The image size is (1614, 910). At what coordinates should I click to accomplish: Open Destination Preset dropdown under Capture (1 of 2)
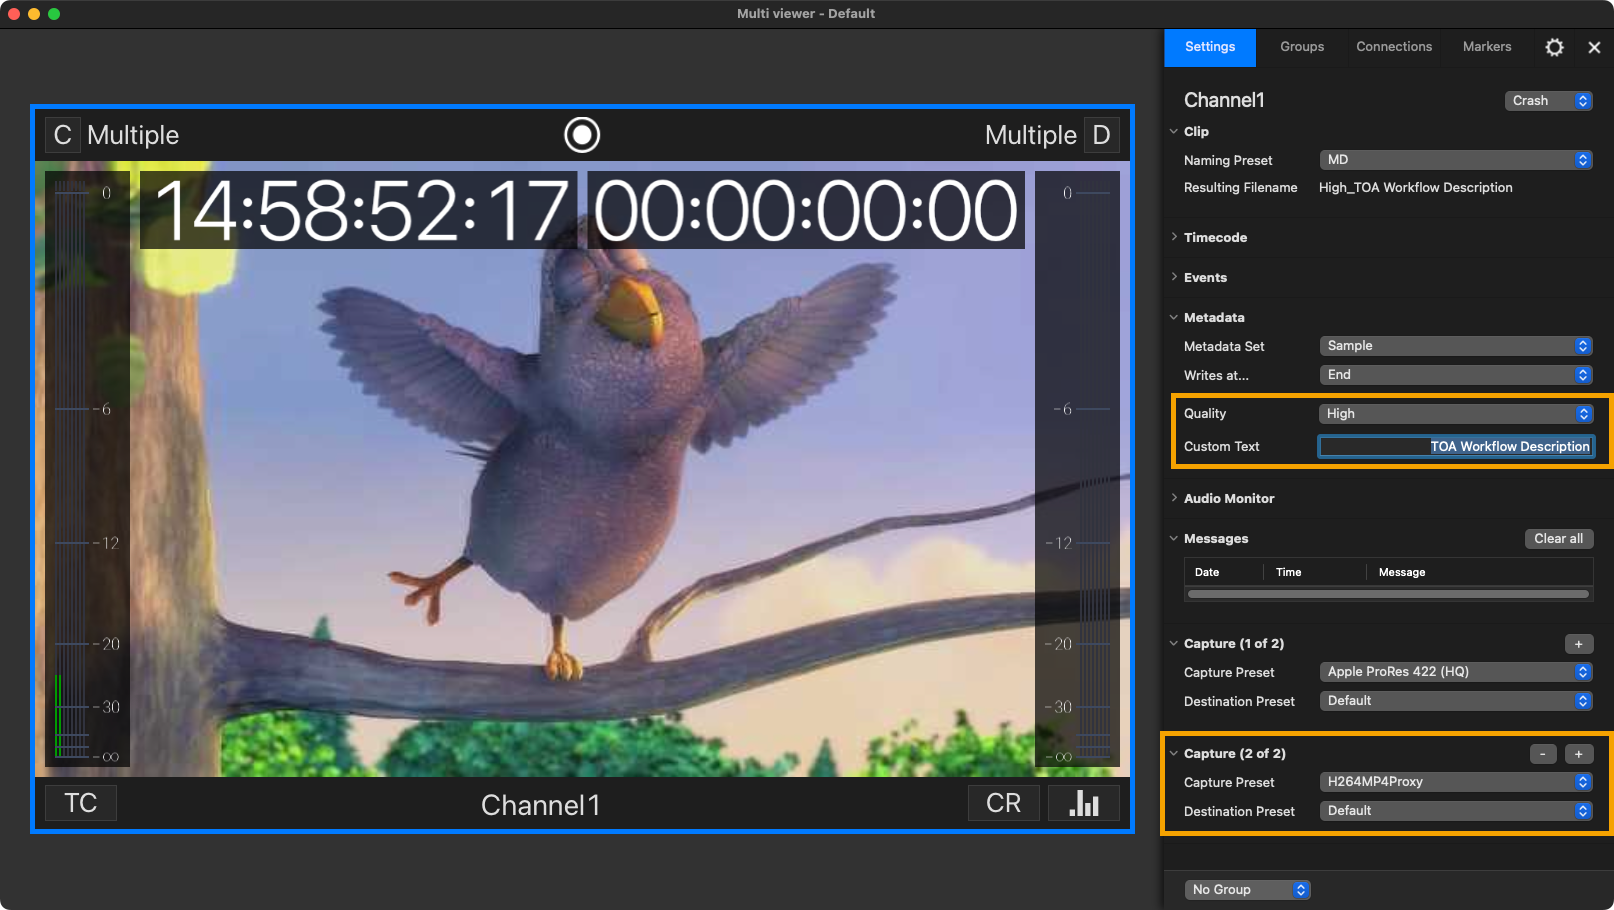click(x=1456, y=701)
